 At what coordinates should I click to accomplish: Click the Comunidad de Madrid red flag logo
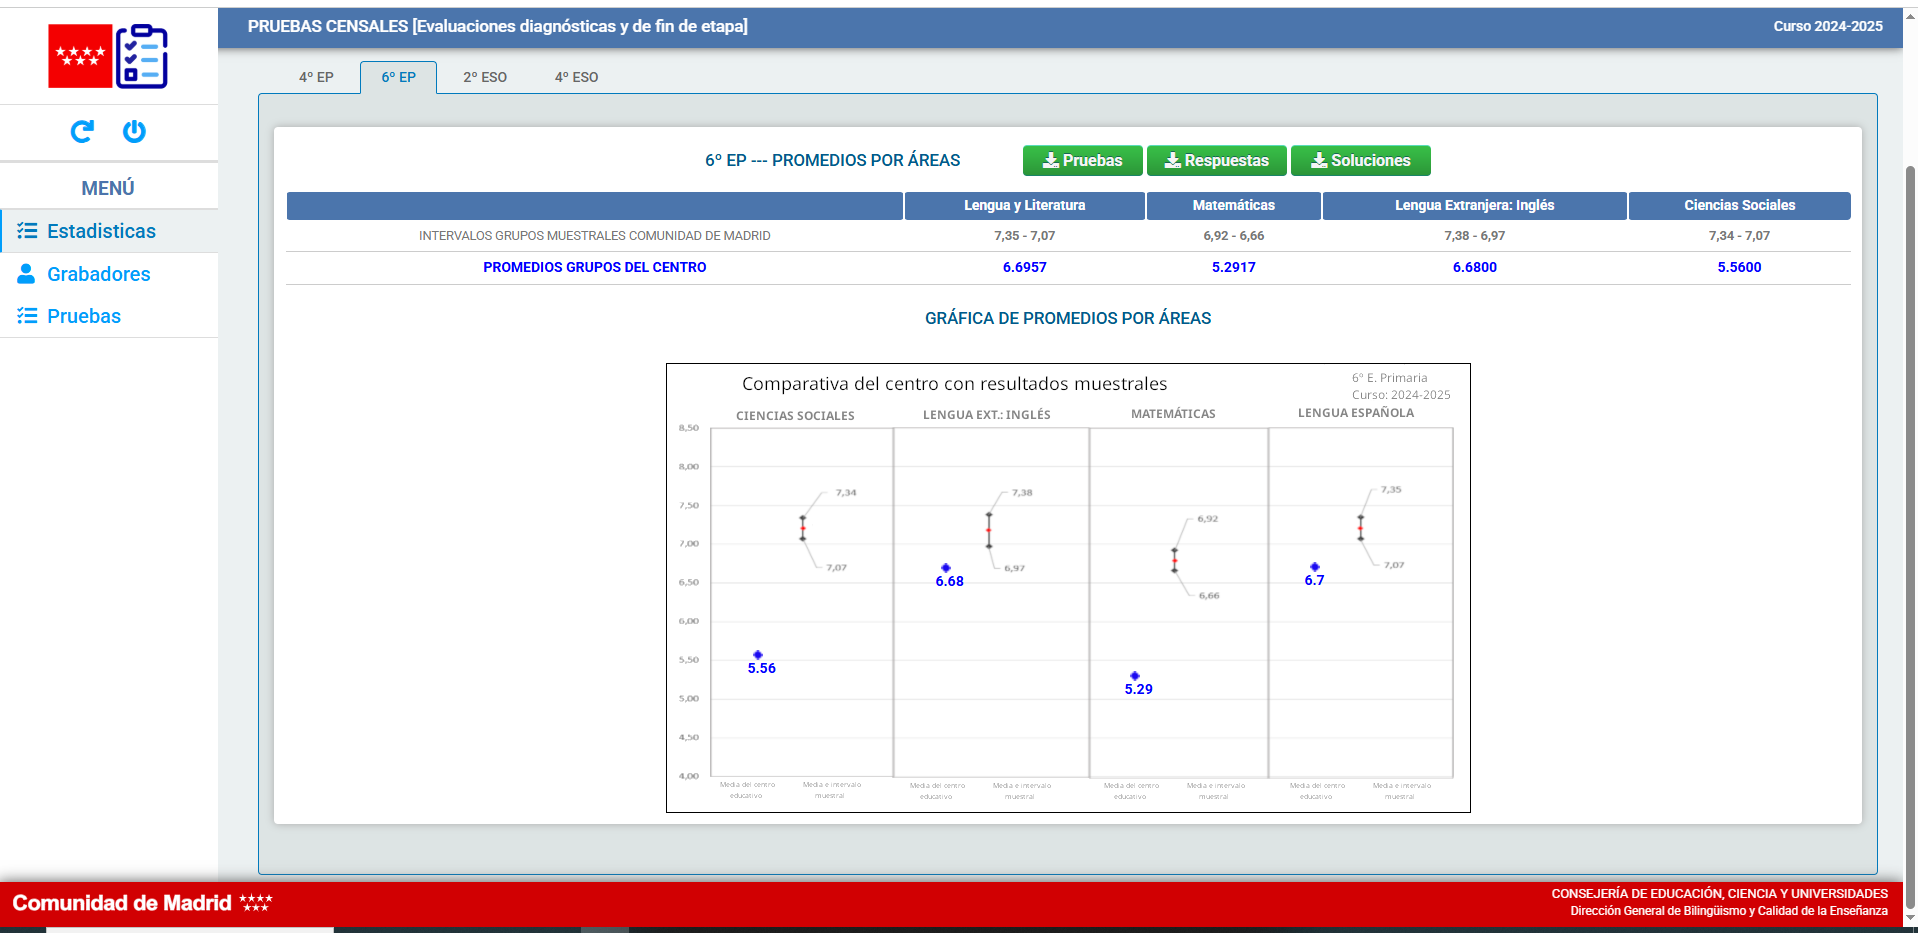point(80,56)
